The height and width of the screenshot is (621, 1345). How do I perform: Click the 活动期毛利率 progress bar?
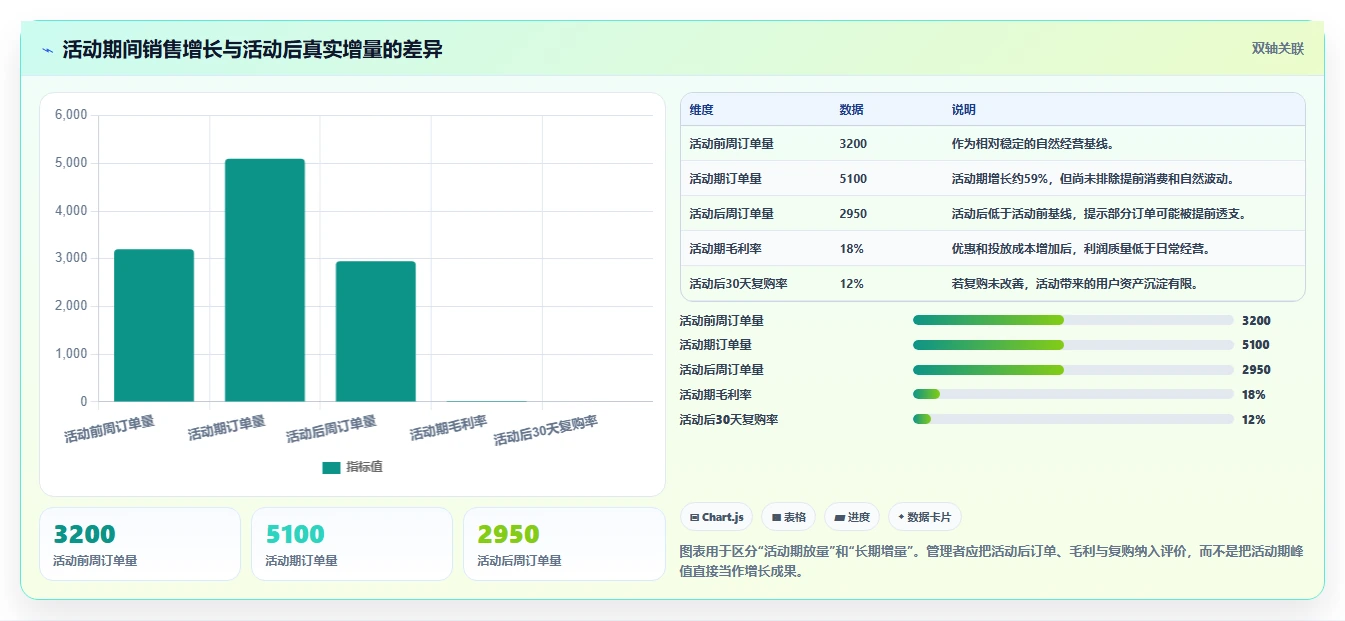click(x=1073, y=394)
